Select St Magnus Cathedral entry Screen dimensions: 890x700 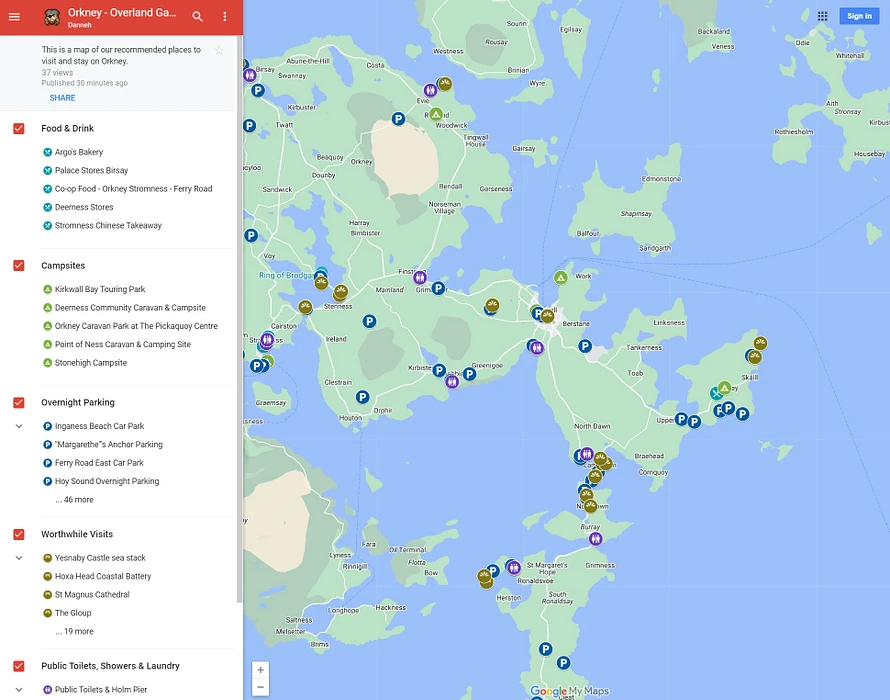coord(92,594)
